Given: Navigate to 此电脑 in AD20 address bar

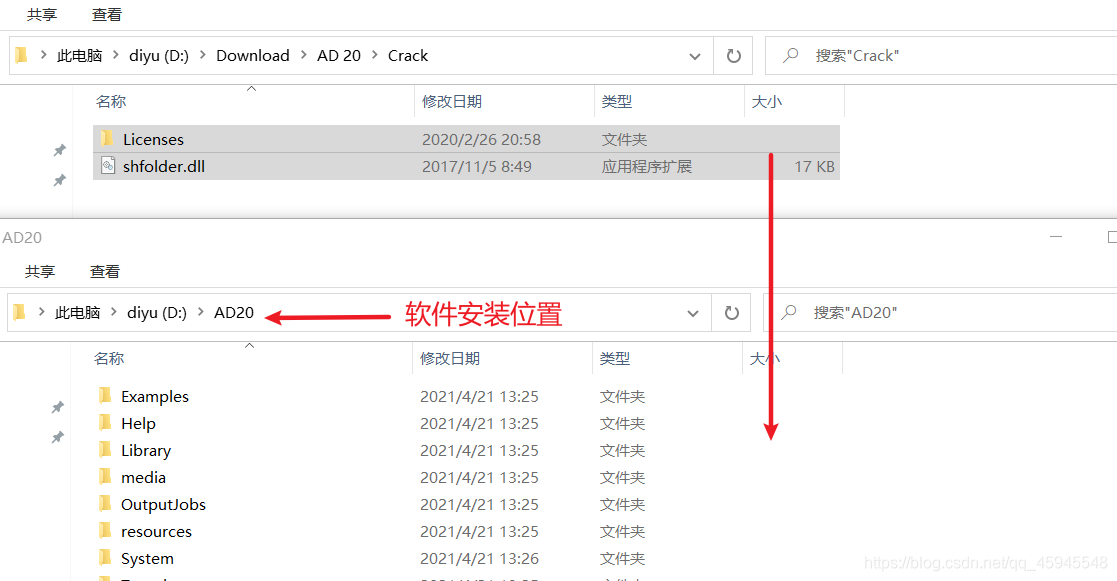Looking at the screenshot, I should [x=78, y=313].
